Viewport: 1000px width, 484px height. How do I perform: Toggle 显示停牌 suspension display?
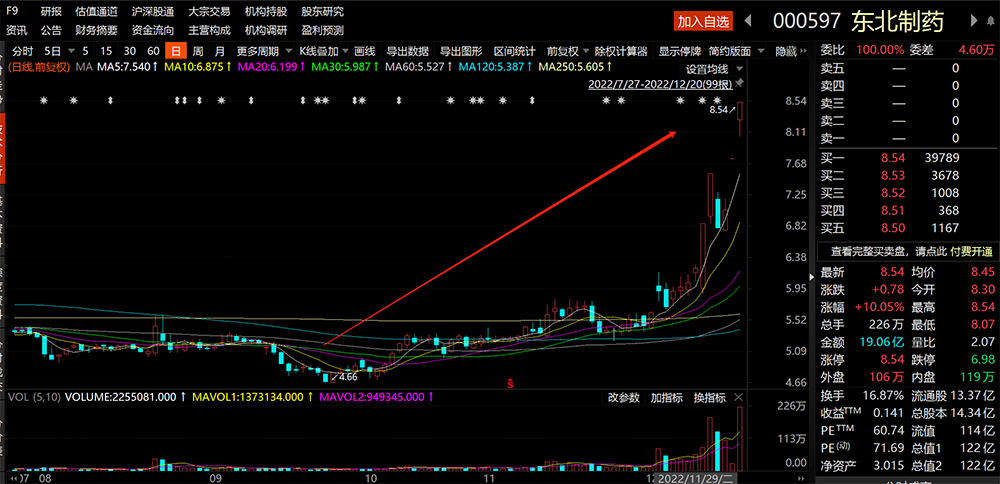point(680,52)
